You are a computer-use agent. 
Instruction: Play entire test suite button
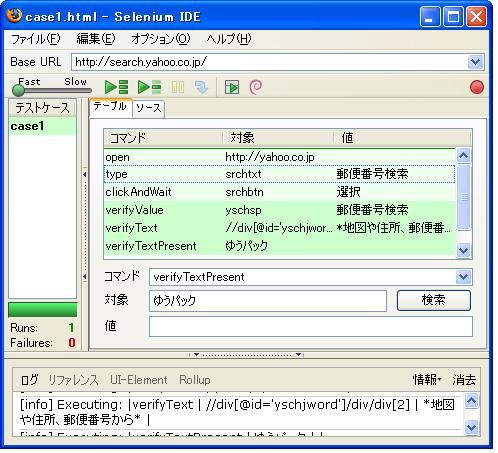[x=116, y=87]
